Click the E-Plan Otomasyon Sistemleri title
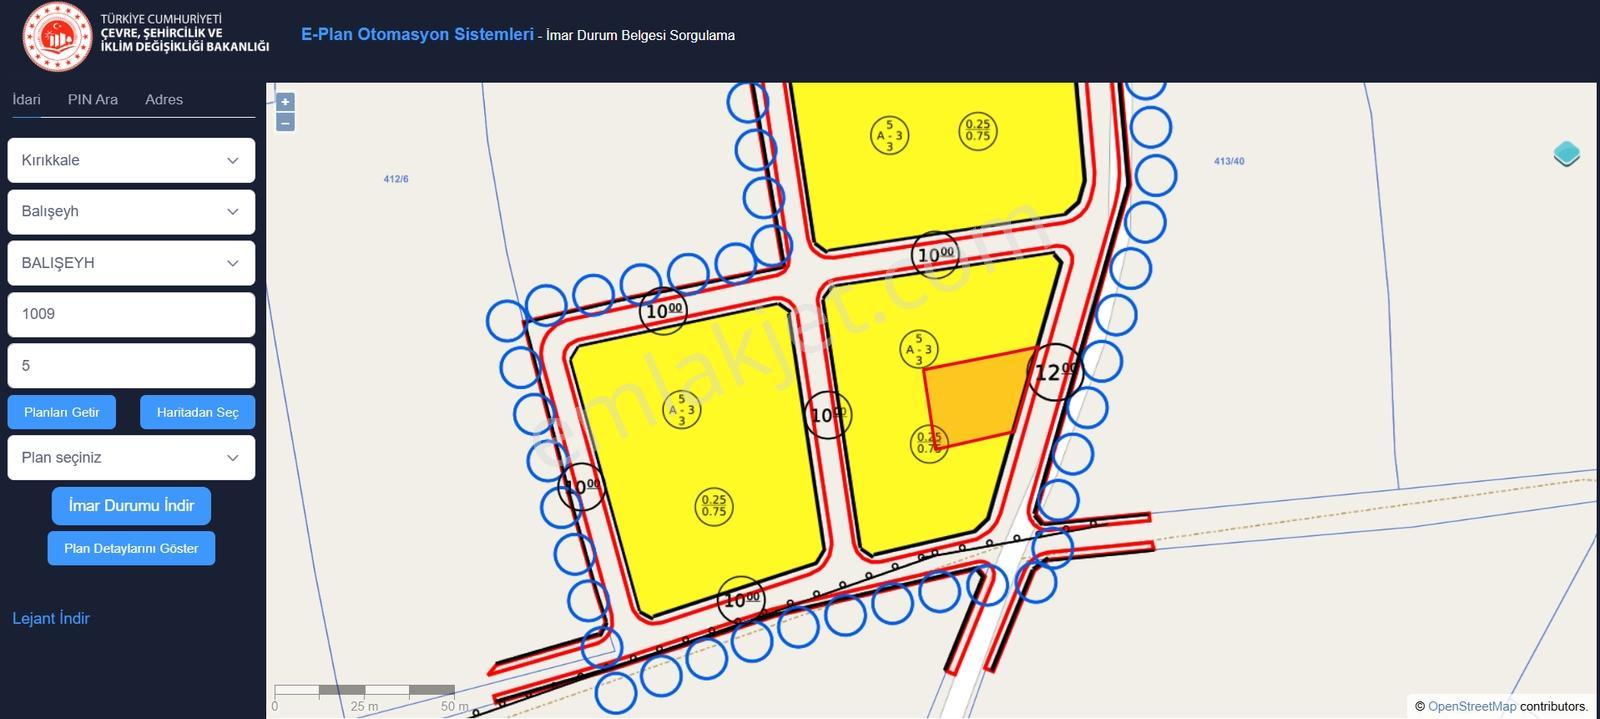Image resolution: width=1600 pixels, height=719 pixels. [x=417, y=34]
